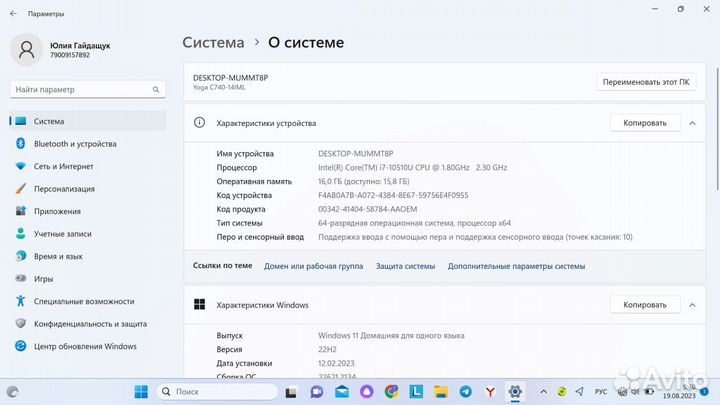Open the Chat (Teams) taskbar icon
This screenshot has width=720, height=405.
coord(316,392)
